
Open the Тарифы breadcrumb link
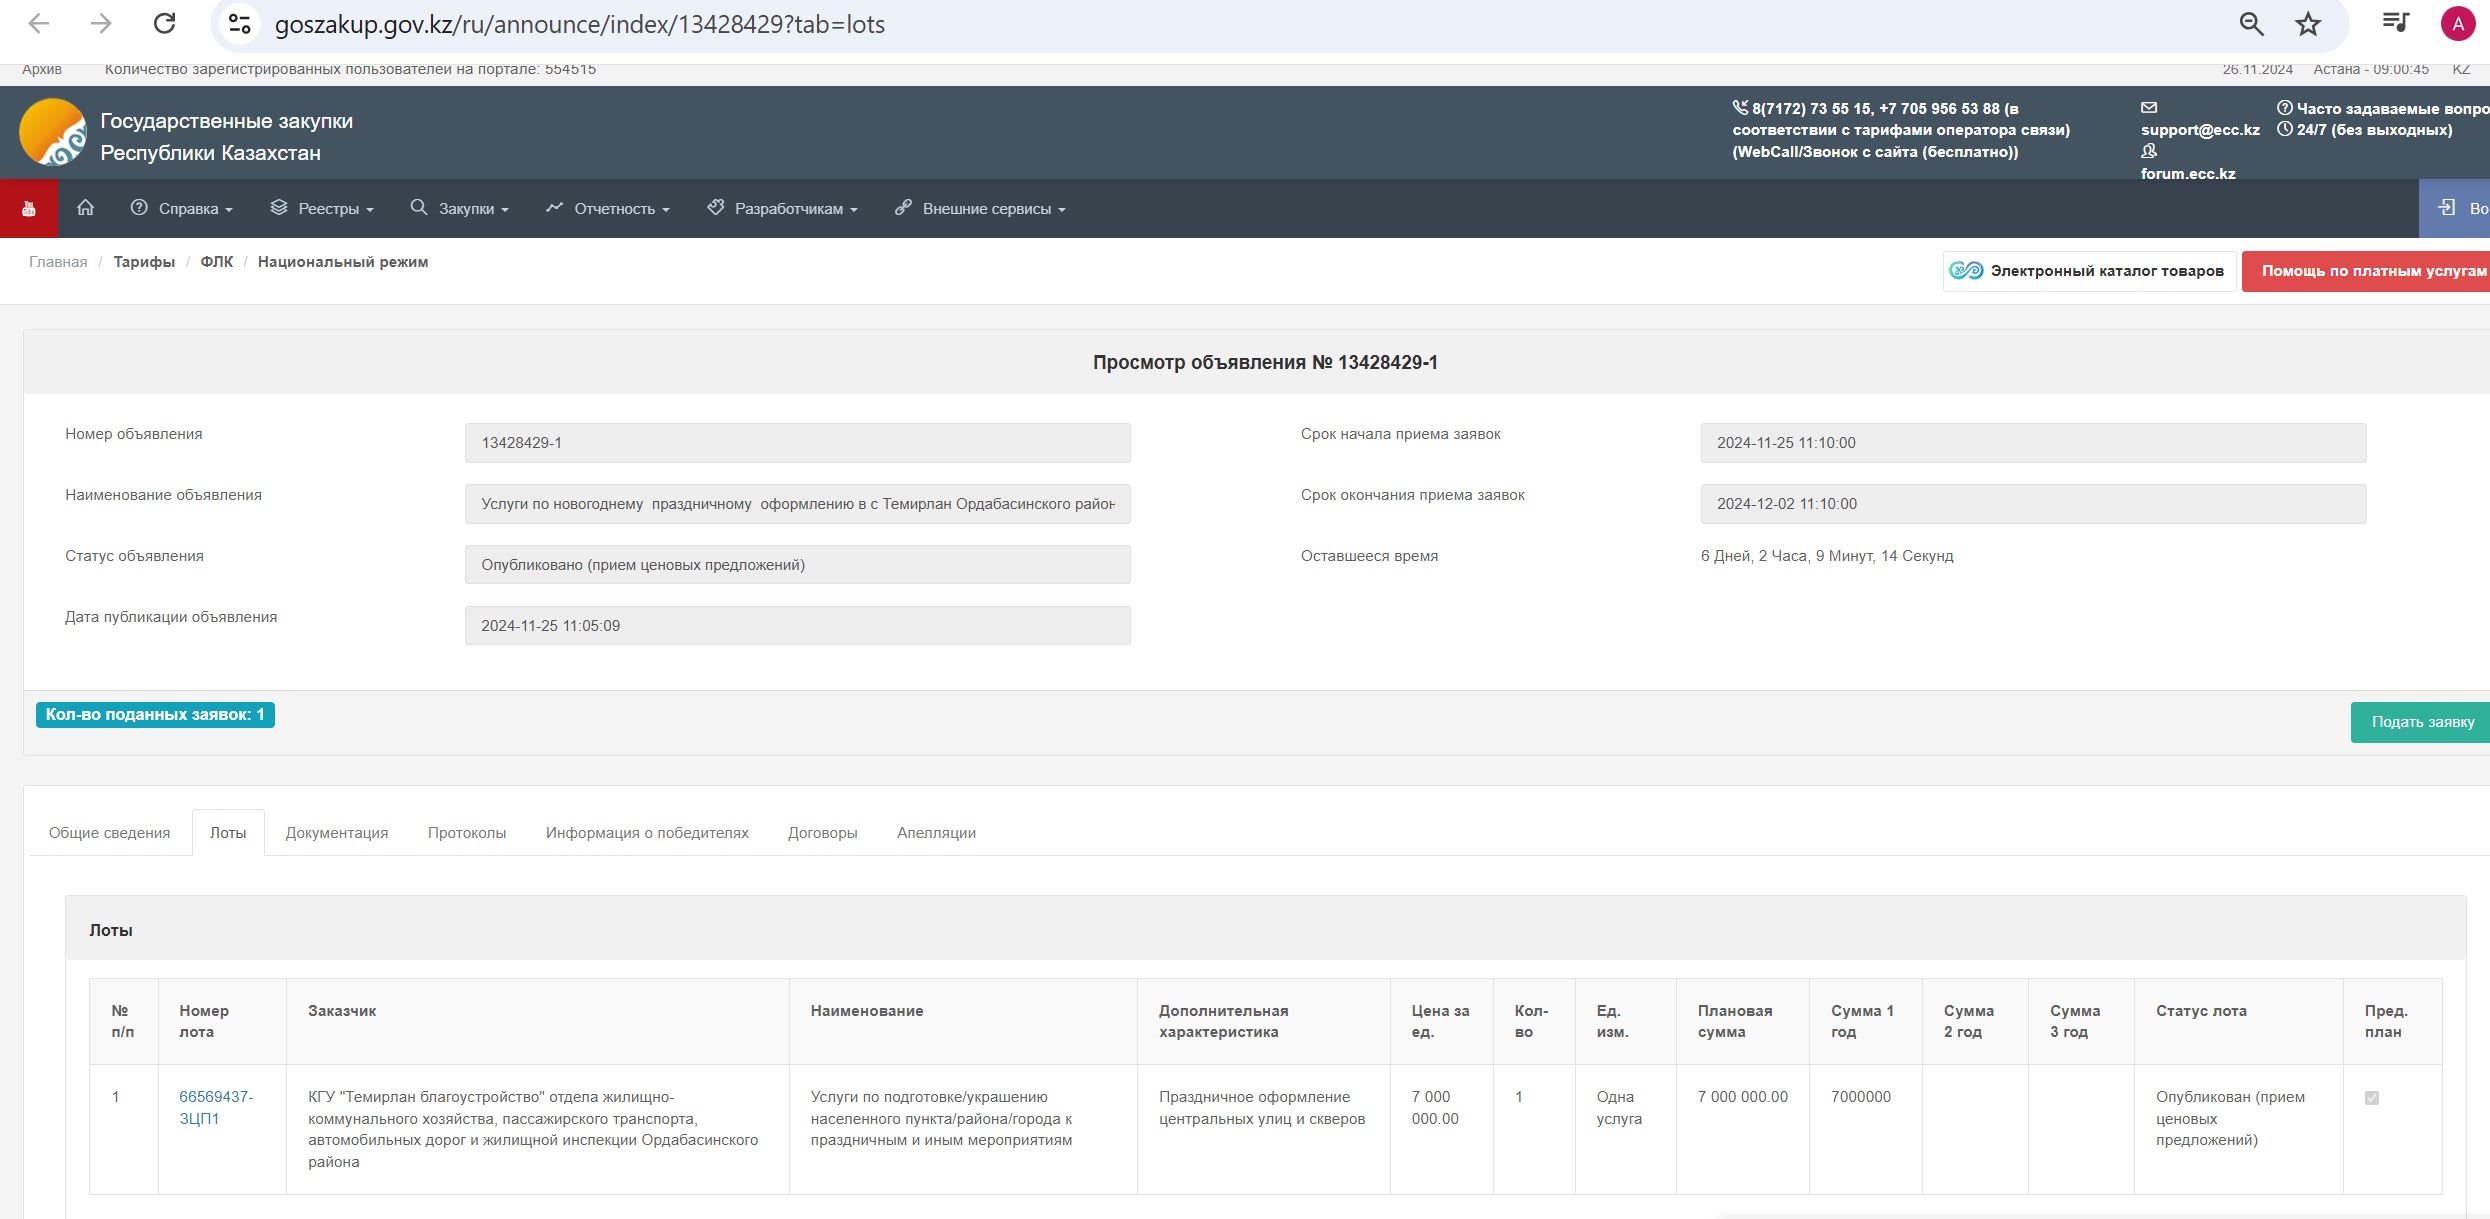pyautogui.click(x=144, y=262)
